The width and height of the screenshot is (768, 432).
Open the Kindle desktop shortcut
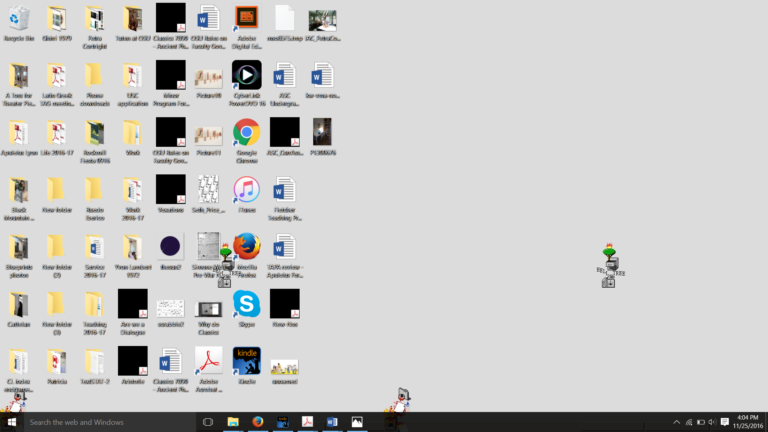[x=246, y=362]
